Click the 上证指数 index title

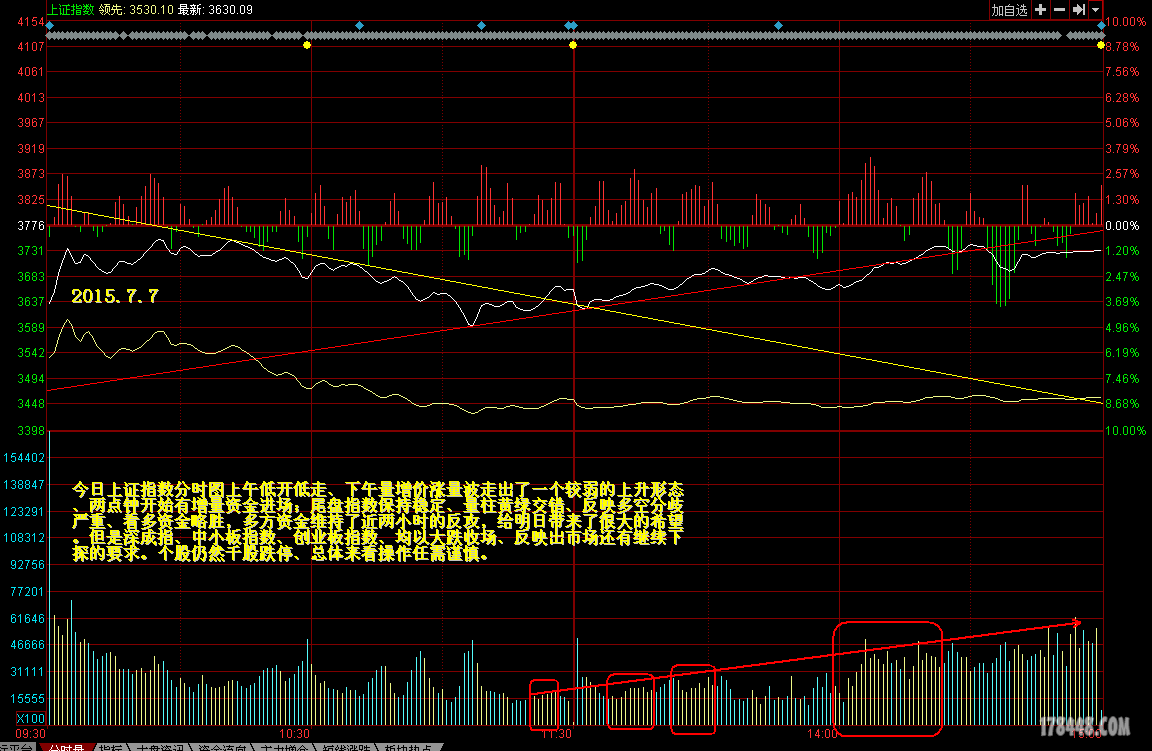click(71, 10)
